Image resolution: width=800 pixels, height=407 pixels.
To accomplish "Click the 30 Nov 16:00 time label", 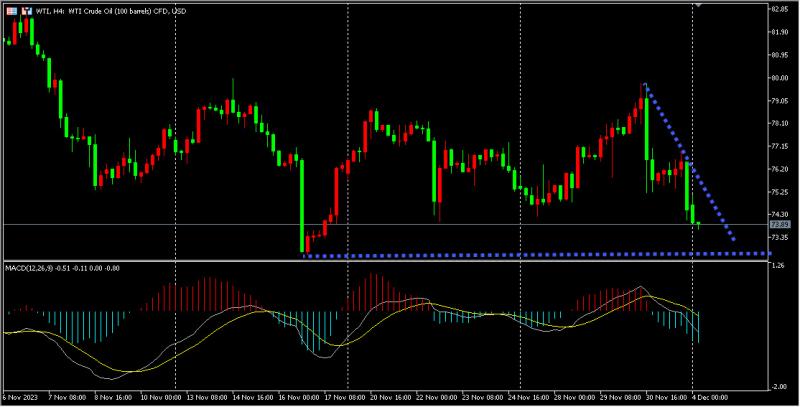I will [665, 397].
